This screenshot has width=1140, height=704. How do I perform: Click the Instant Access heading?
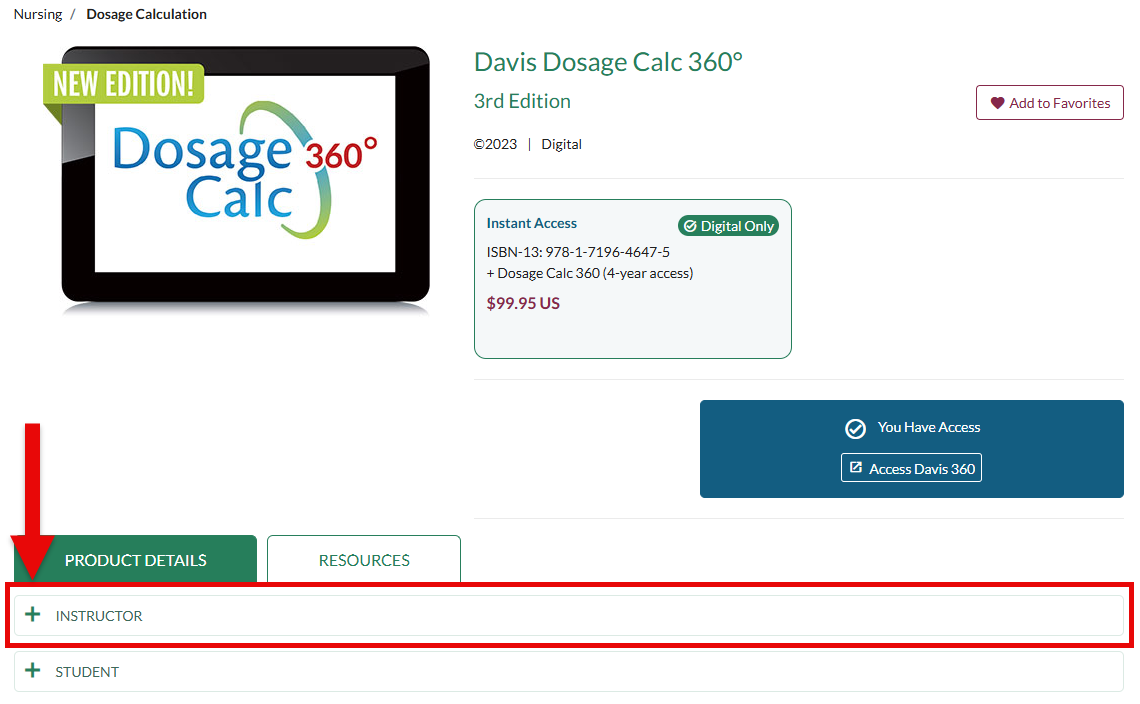click(531, 223)
